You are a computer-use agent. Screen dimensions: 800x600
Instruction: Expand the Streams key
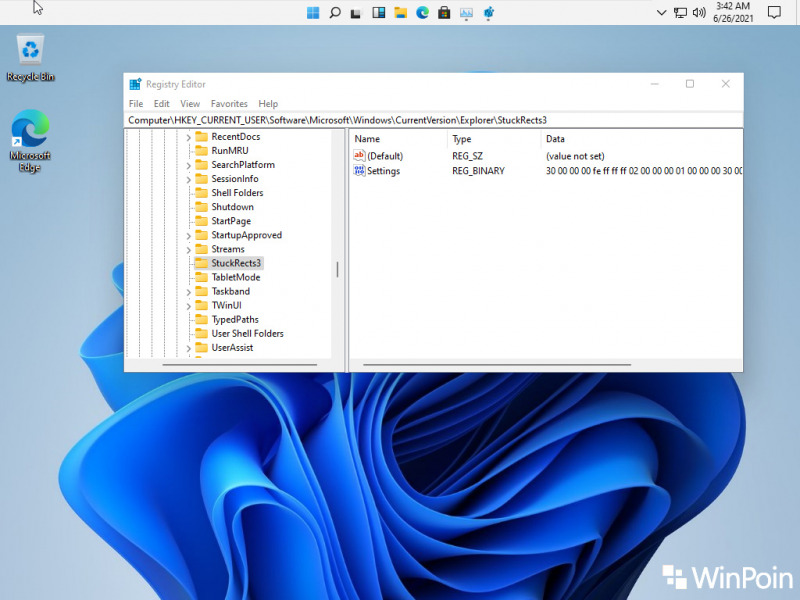click(x=188, y=249)
